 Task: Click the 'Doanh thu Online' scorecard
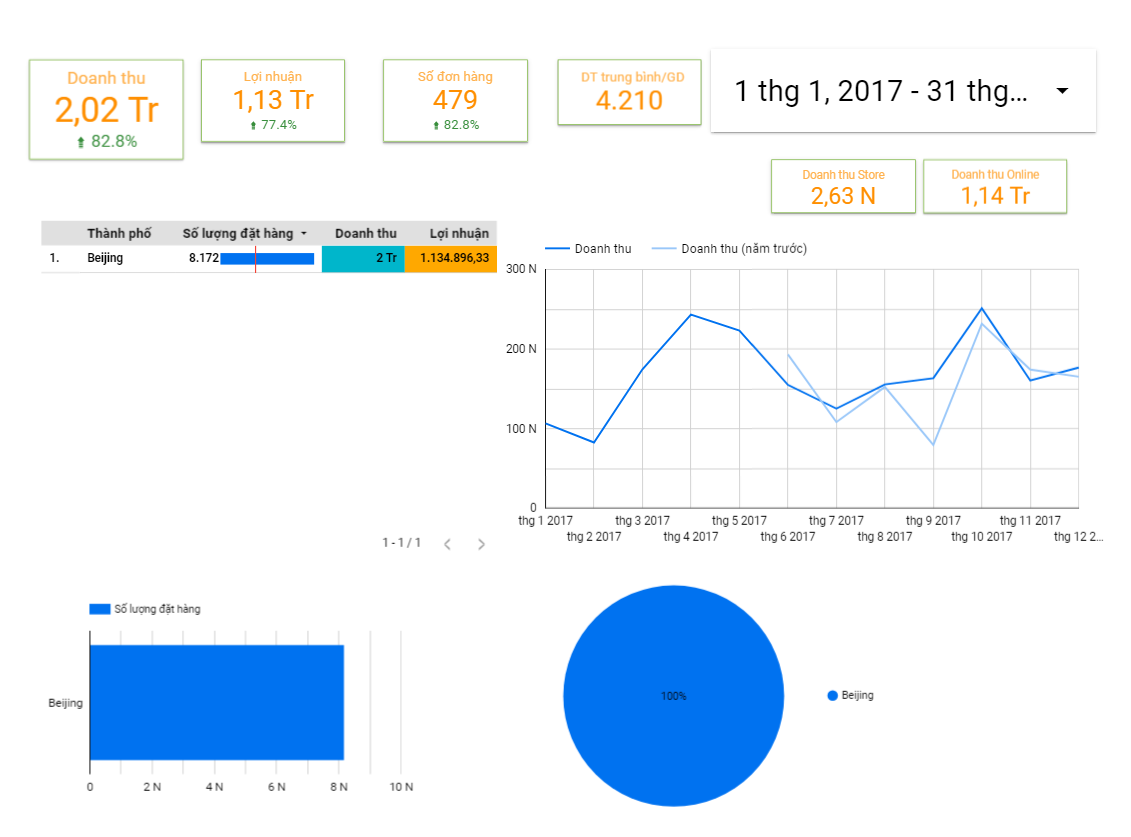[x=995, y=186]
